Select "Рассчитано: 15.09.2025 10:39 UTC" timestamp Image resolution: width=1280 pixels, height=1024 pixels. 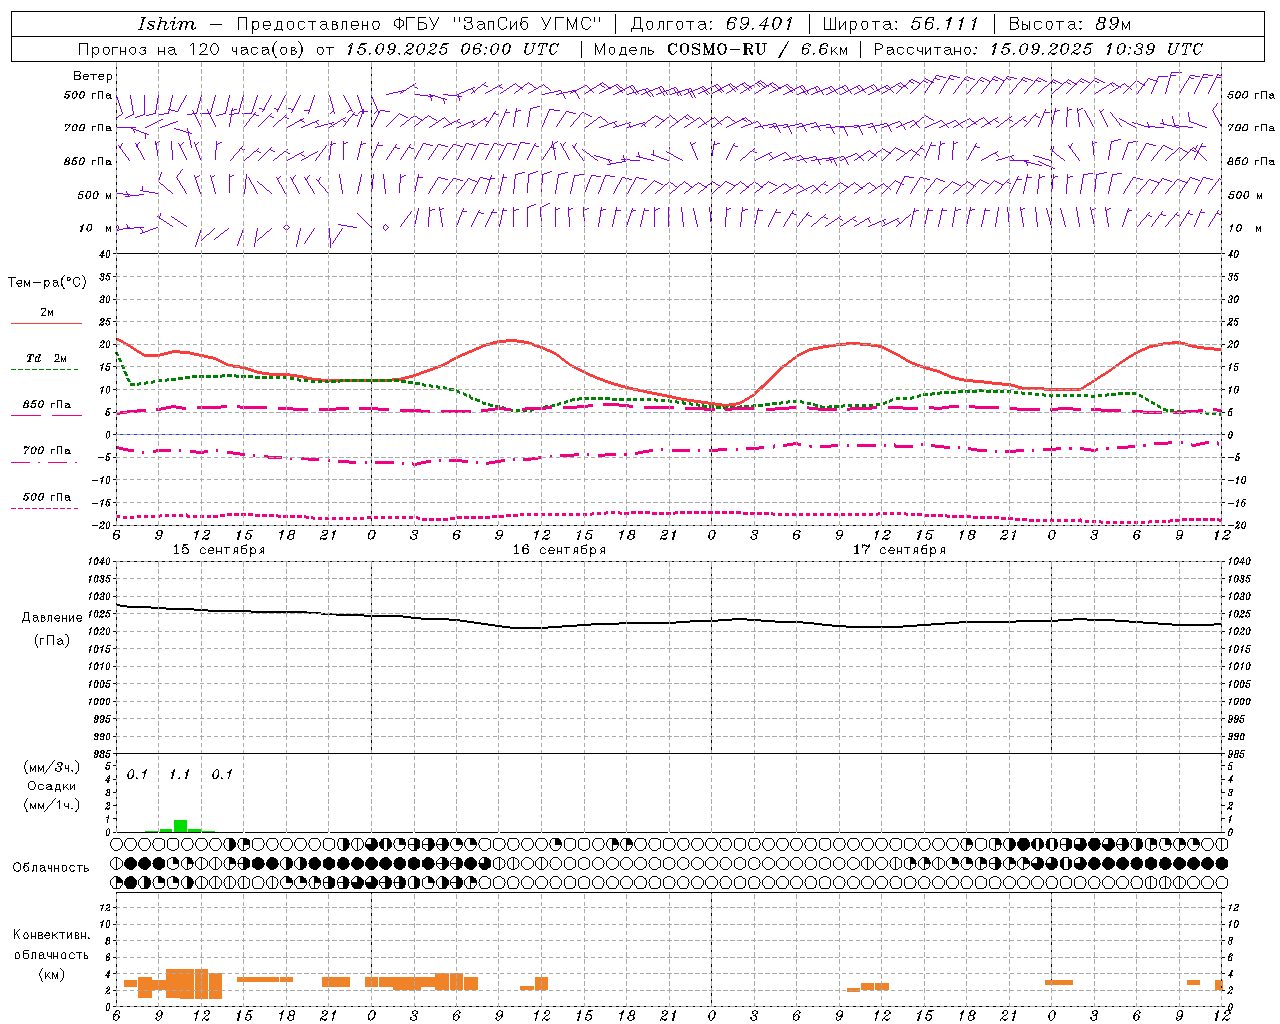pyautogui.click(x=1038, y=49)
